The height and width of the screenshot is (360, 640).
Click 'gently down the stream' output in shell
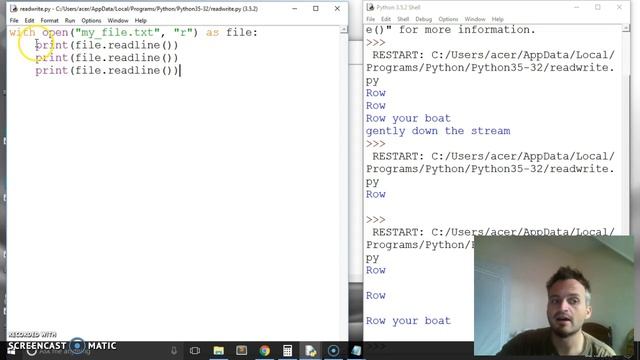[x=438, y=131]
